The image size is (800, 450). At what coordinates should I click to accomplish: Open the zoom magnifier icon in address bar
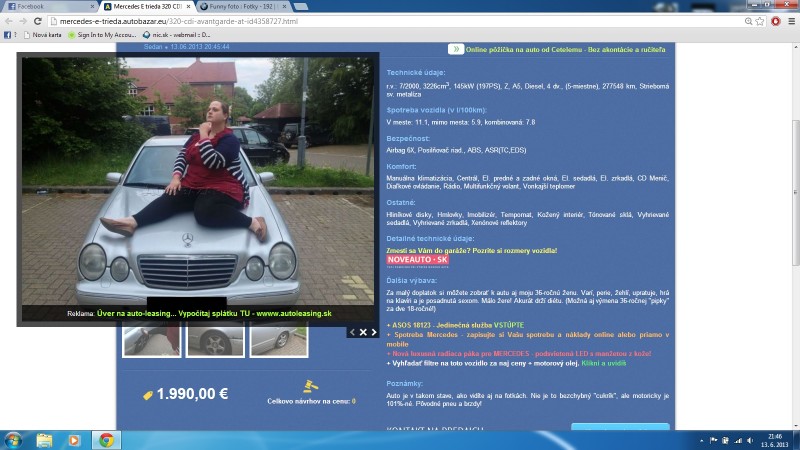(x=748, y=21)
